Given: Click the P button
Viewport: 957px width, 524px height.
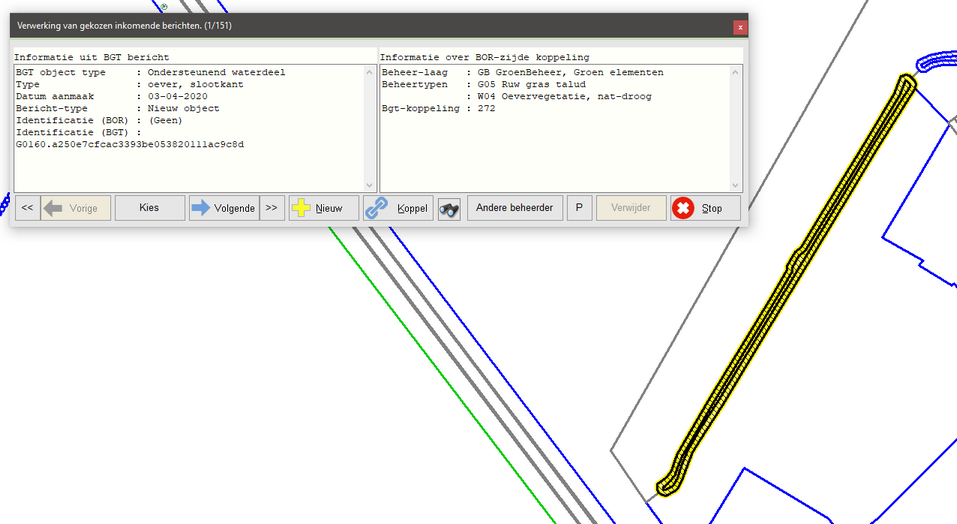Looking at the screenshot, I should point(579,208).
